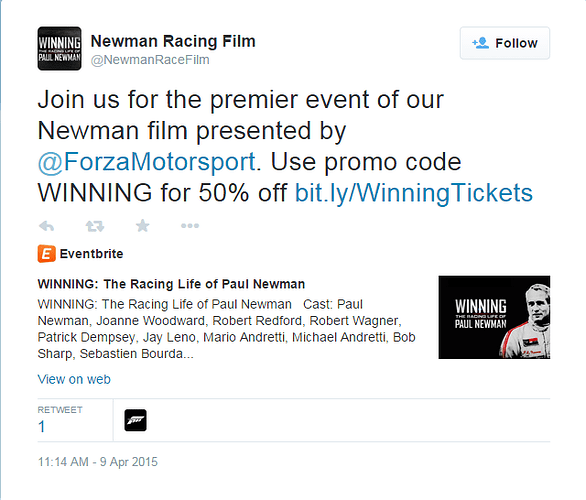Screen dimensions: 586x500
Task: Open the @ForzaMotorsport mention link
Action: pyautogui.click(x=146, y=162)
